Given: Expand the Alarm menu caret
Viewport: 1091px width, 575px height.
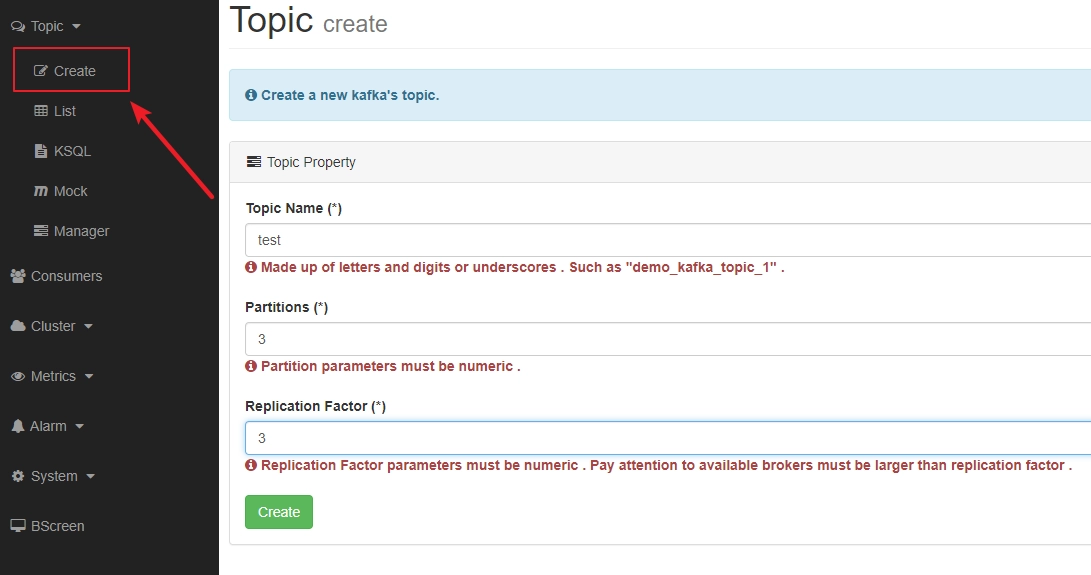Looking at the screenshot, I should tap(79, 426).
